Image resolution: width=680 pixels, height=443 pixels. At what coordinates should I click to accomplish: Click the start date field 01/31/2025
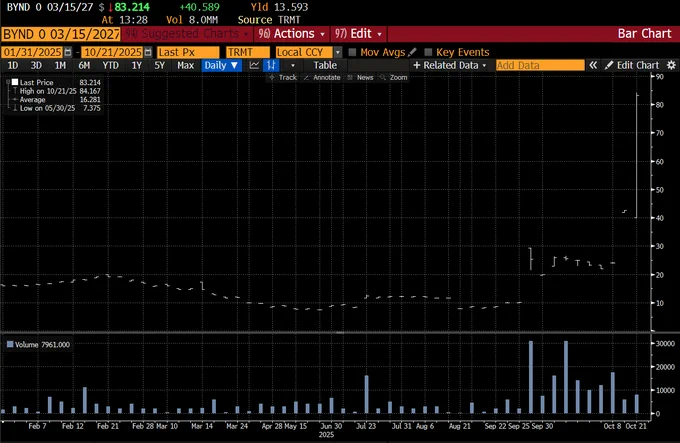[x=32, y=52]
